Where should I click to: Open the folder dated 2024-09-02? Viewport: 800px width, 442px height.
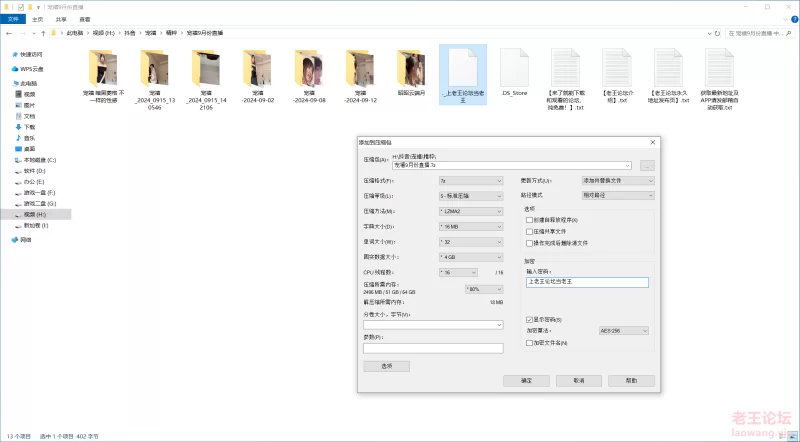point(258,76)
